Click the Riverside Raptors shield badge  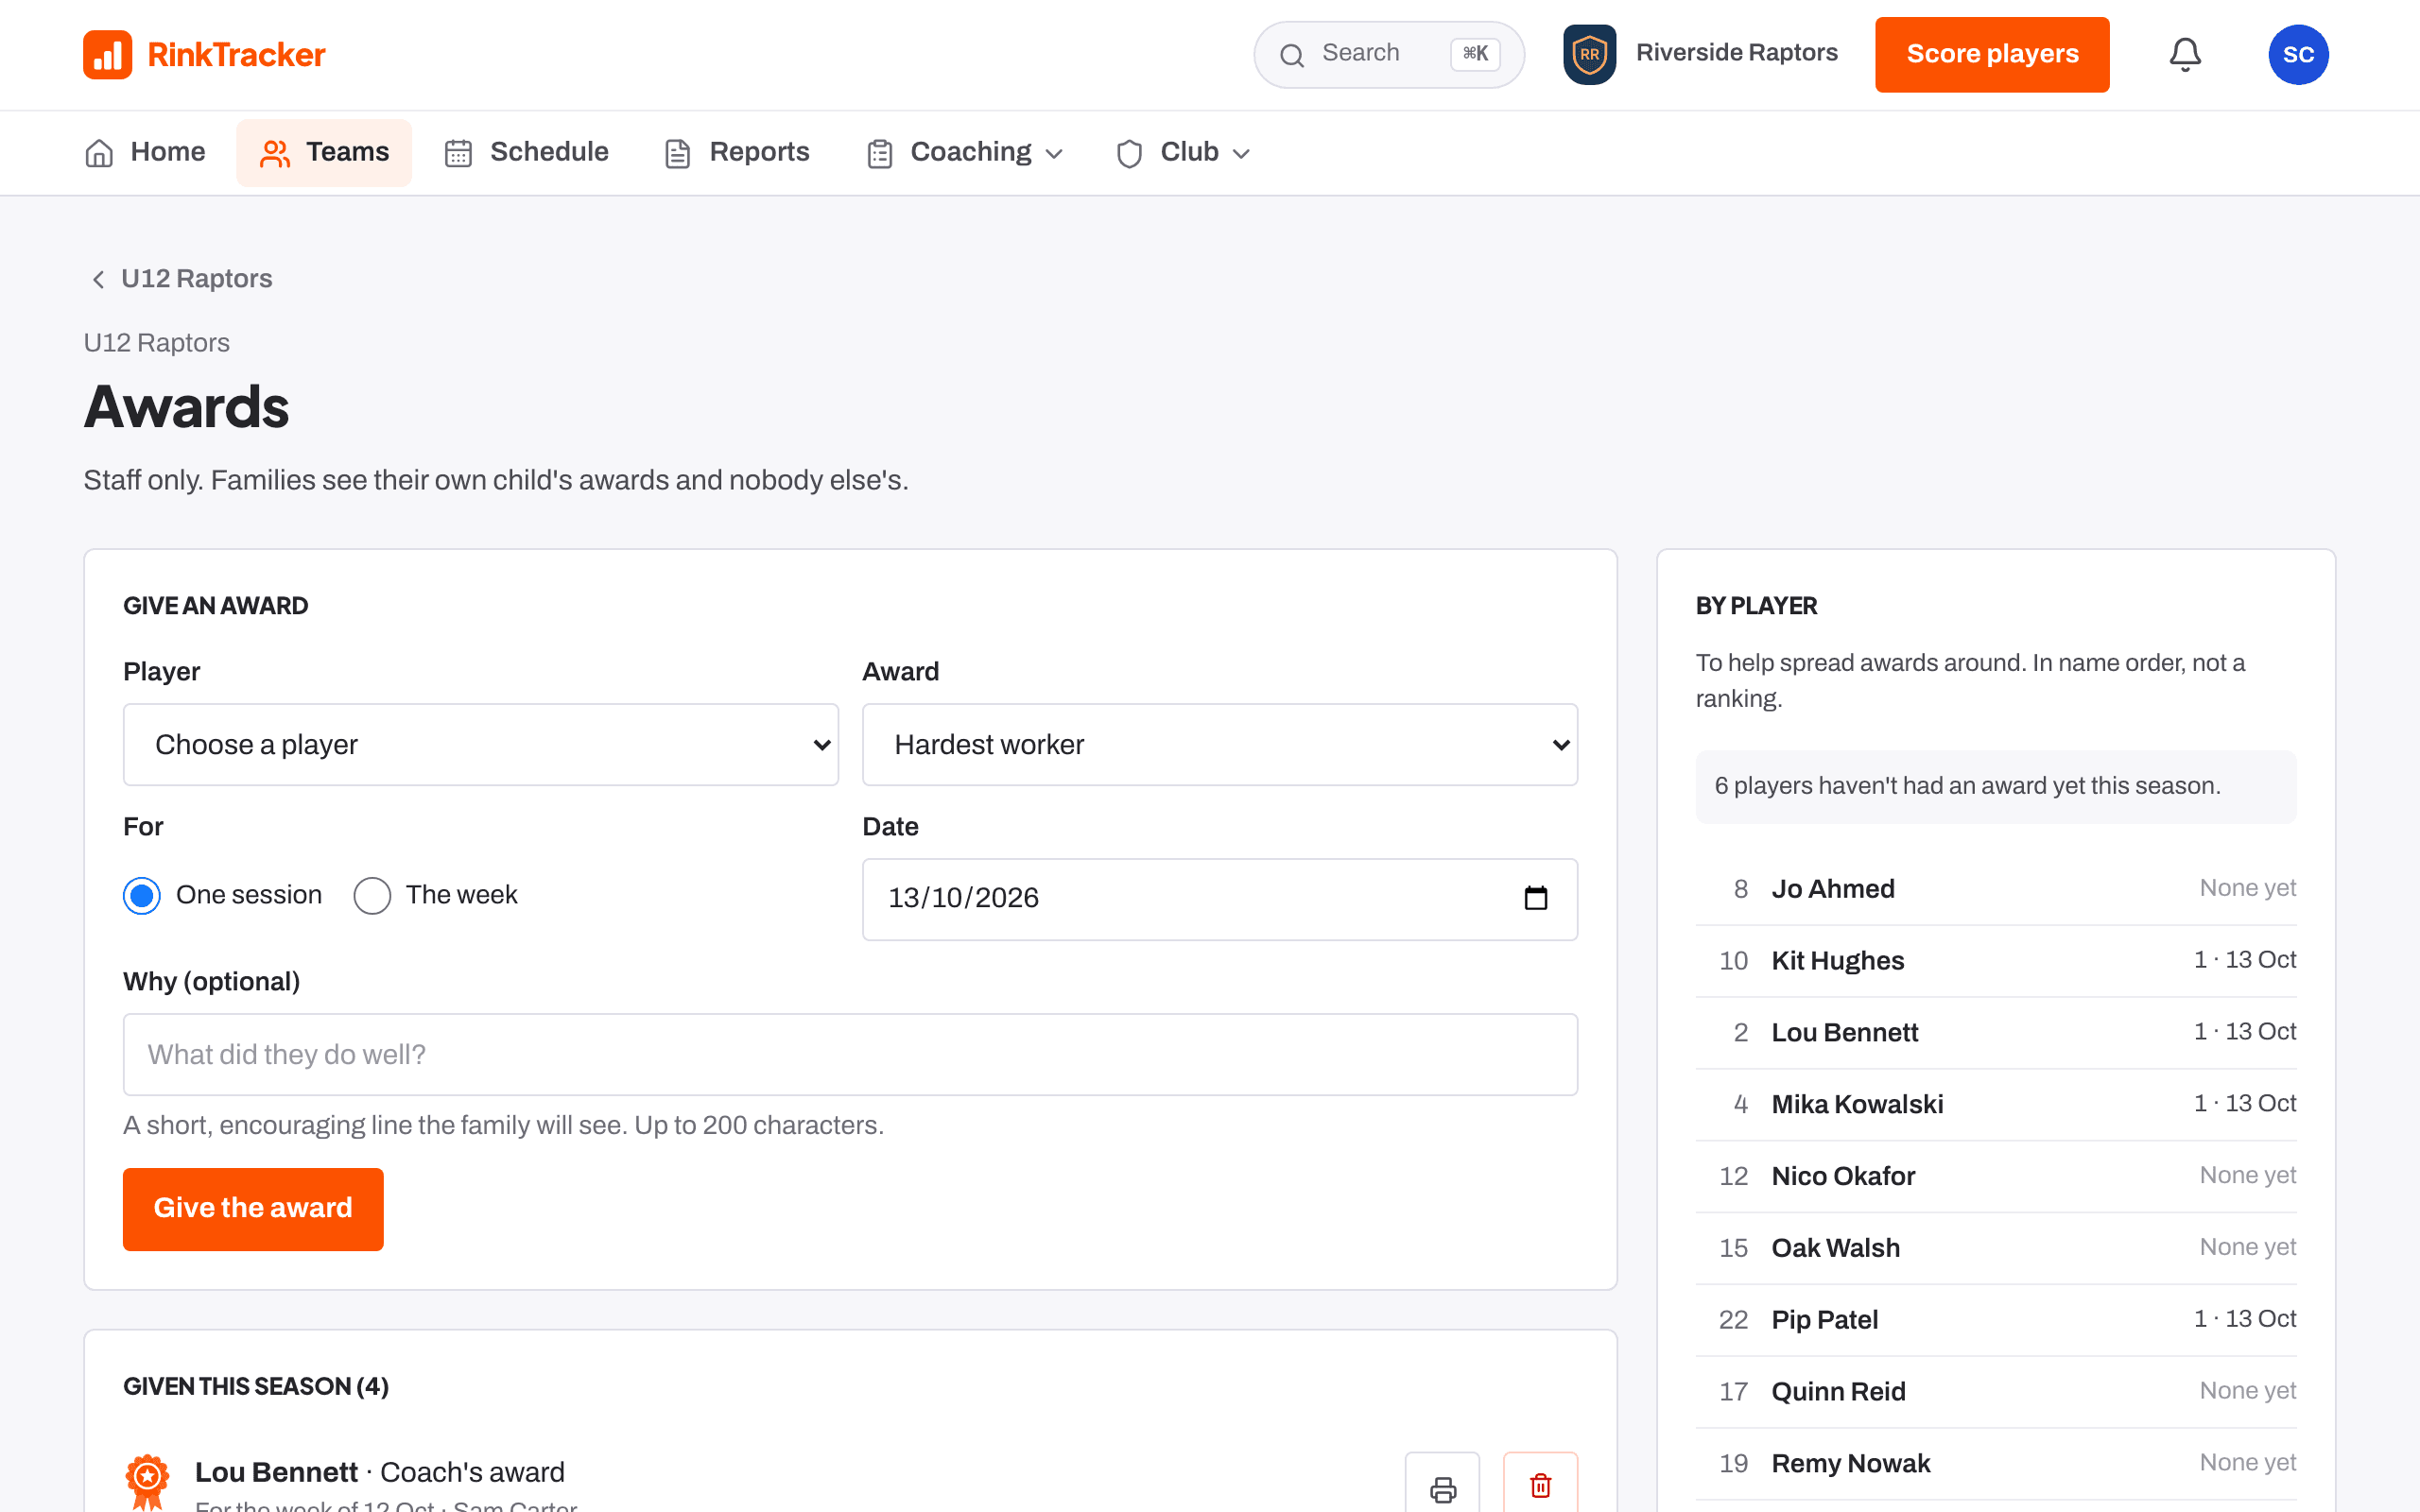pos(1589,54)
